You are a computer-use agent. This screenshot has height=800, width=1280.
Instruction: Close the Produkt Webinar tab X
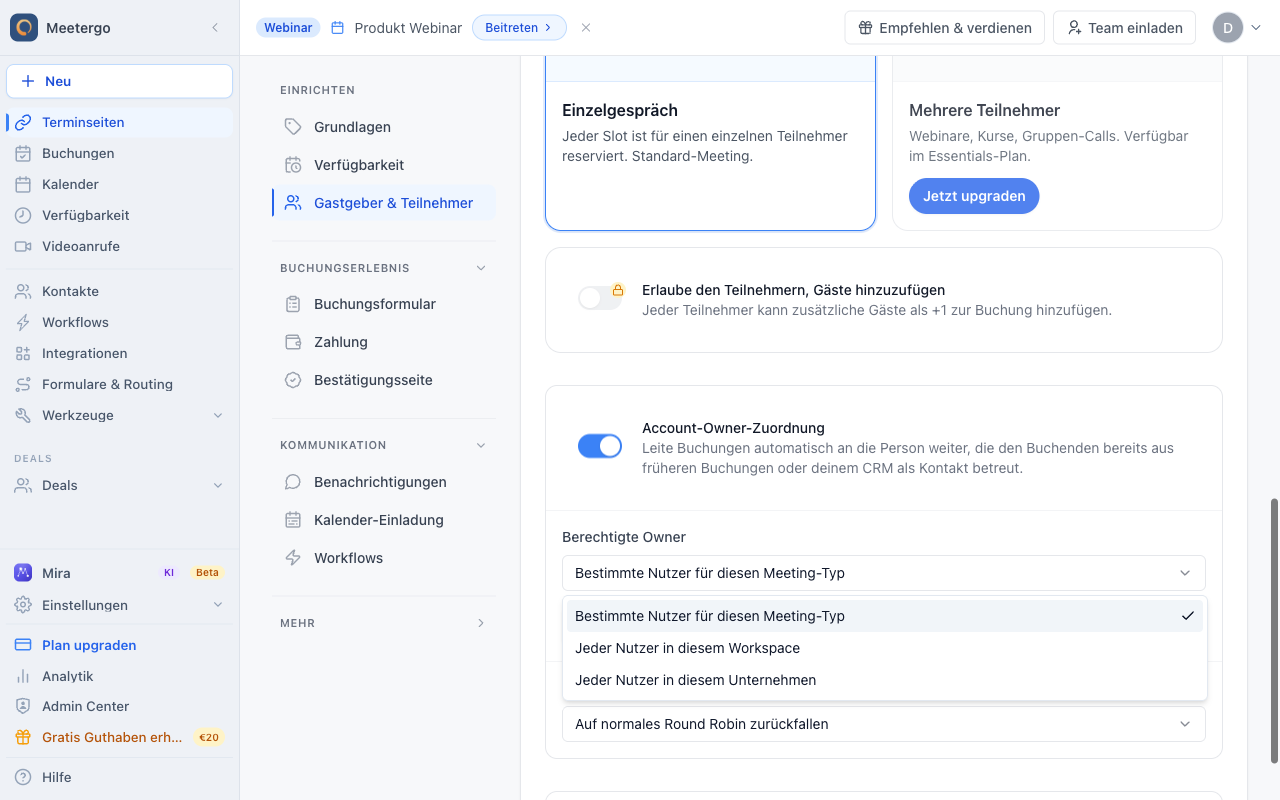(586, 28)
